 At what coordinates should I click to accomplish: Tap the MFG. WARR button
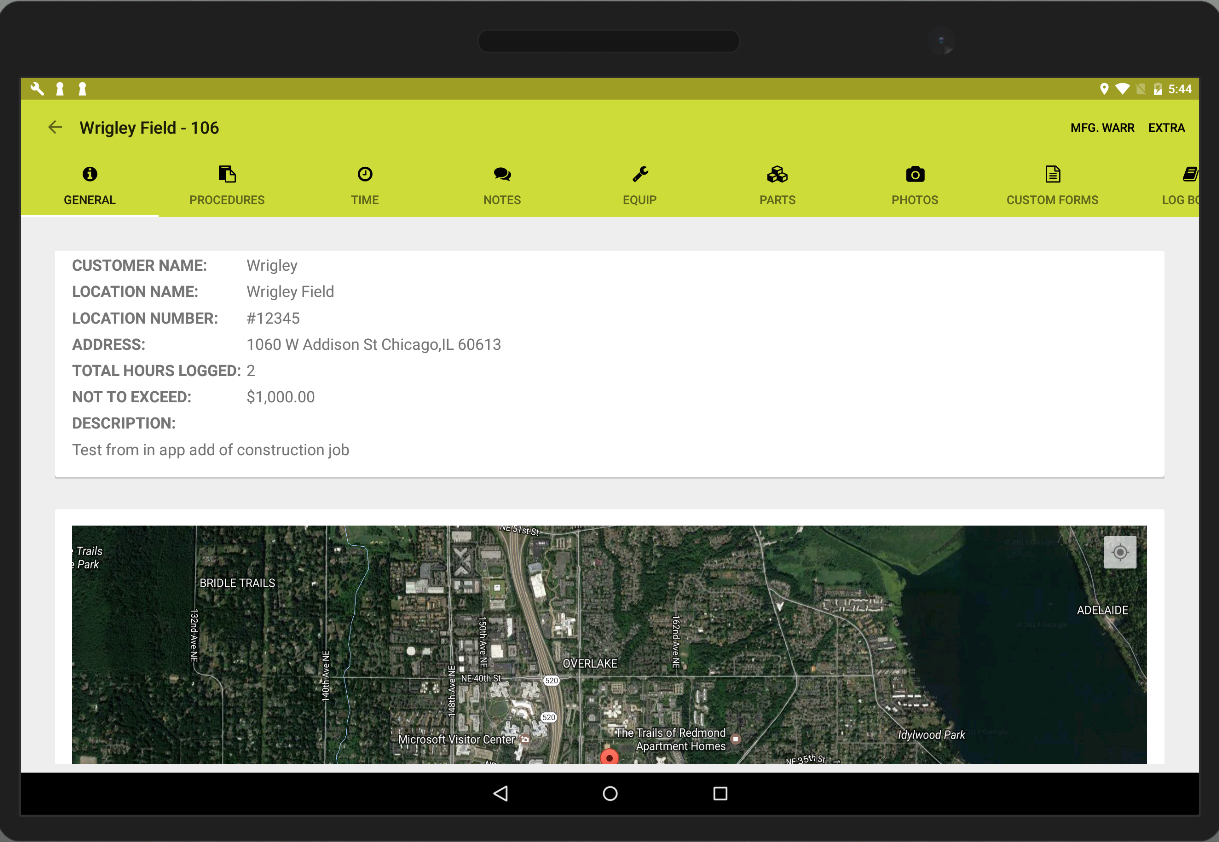1103,128
